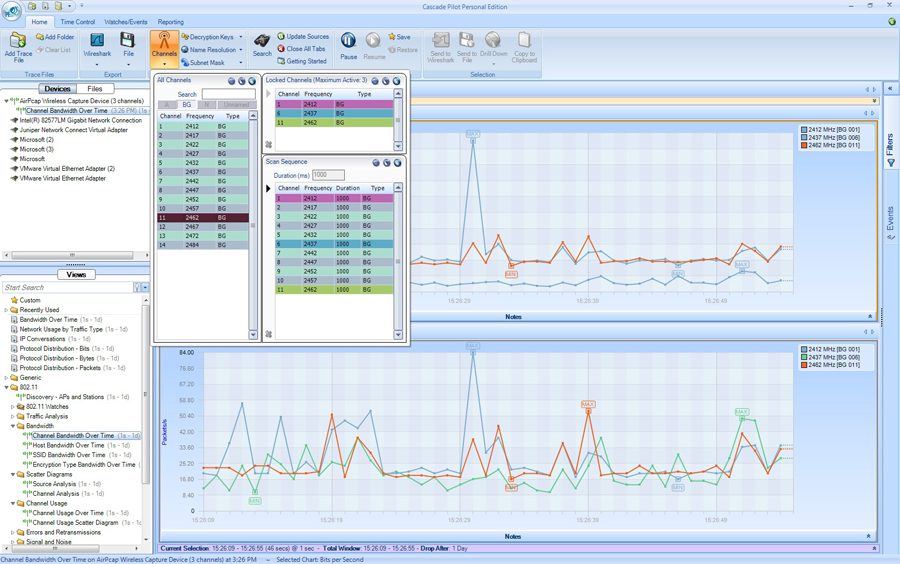
Task: Open the Time Control ribbon tab
Action: (x=77, y=22)
